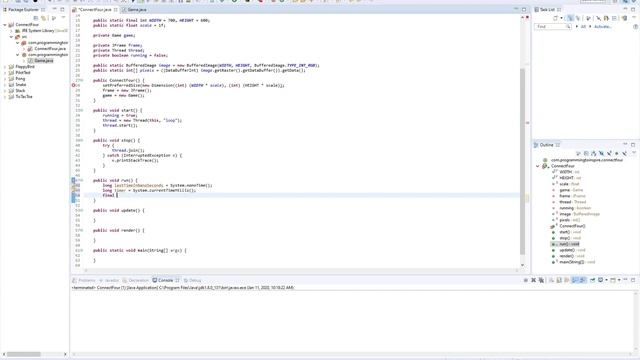Switch to ConnectFour.java editor tab
The height and width of the screenshot is (360, 640).
click(x=94, y=9)
